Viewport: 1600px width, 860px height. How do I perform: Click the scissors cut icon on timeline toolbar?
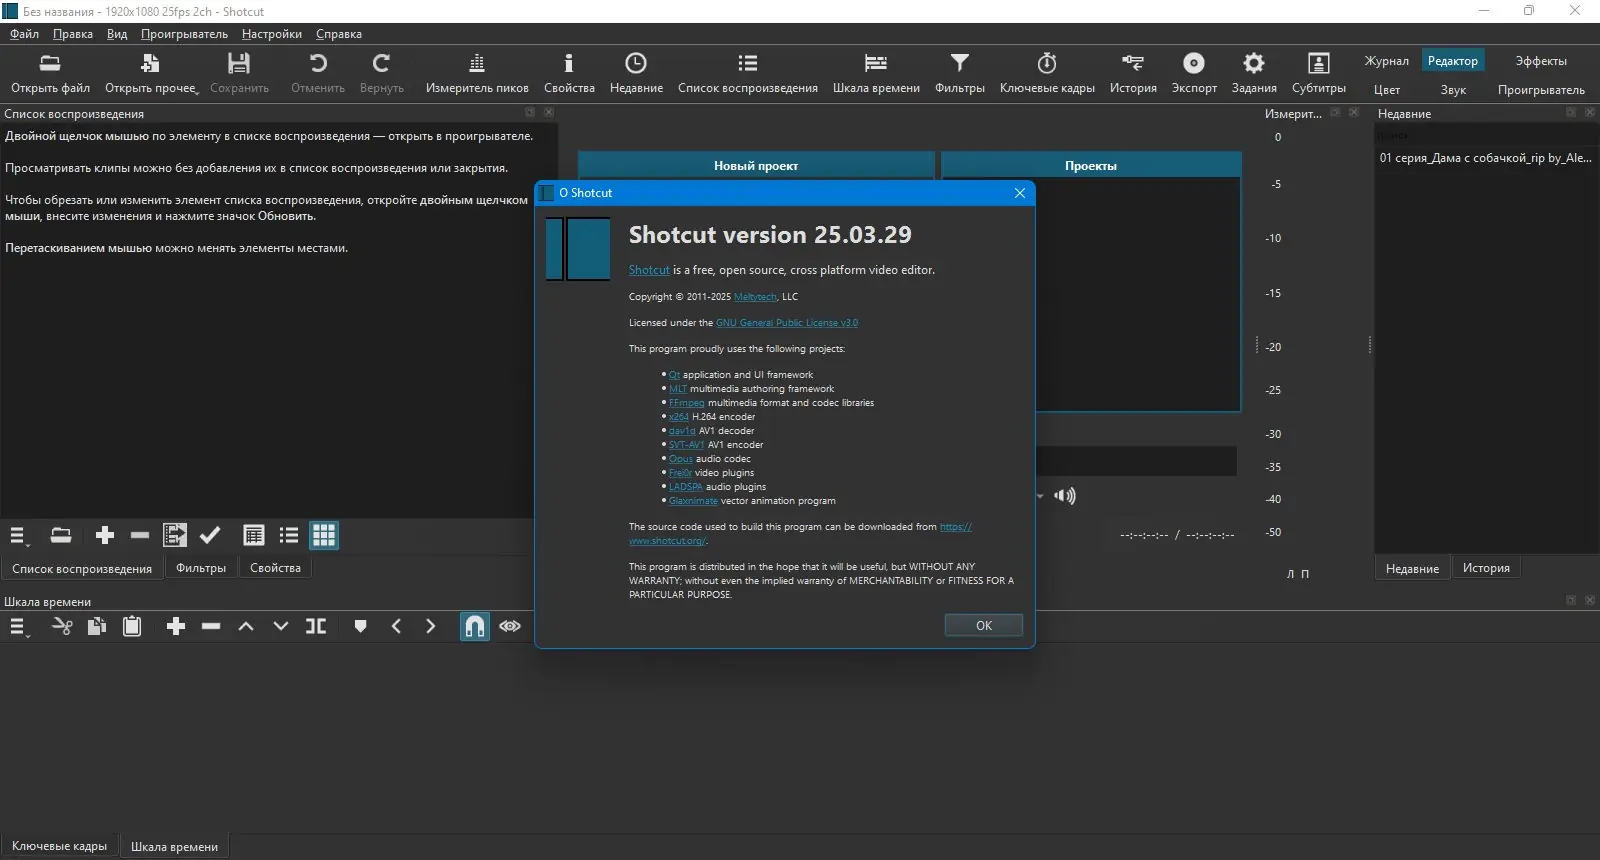62,626
